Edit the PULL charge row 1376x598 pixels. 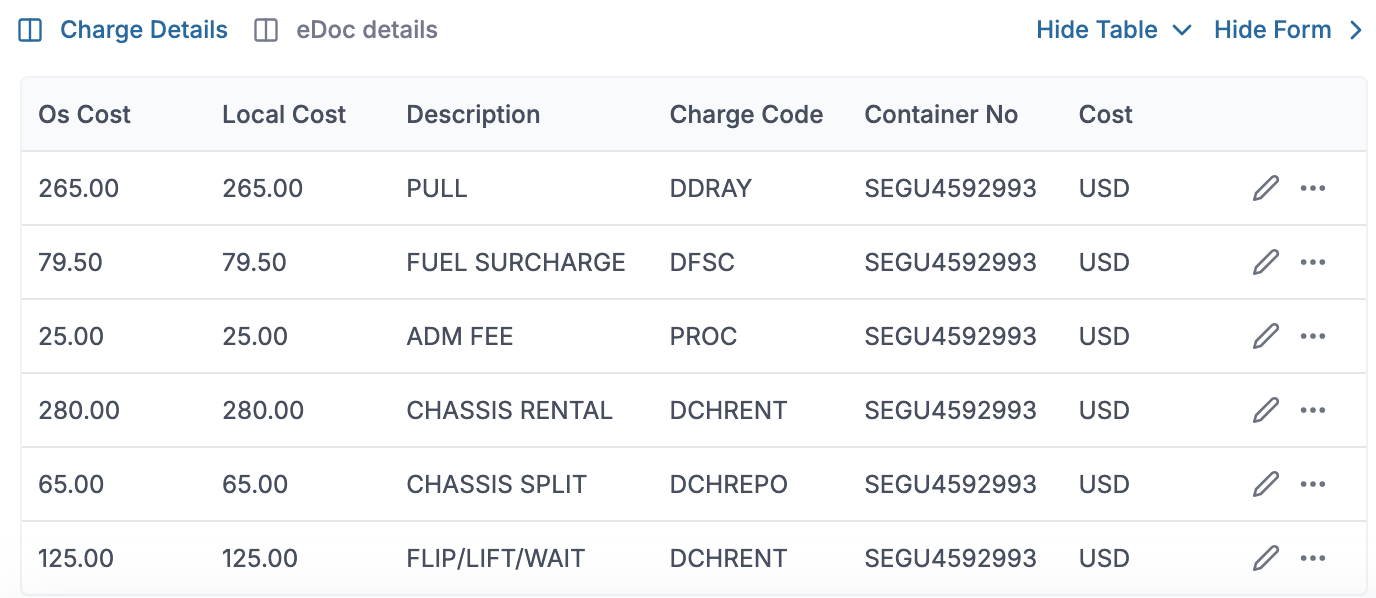1265,188
